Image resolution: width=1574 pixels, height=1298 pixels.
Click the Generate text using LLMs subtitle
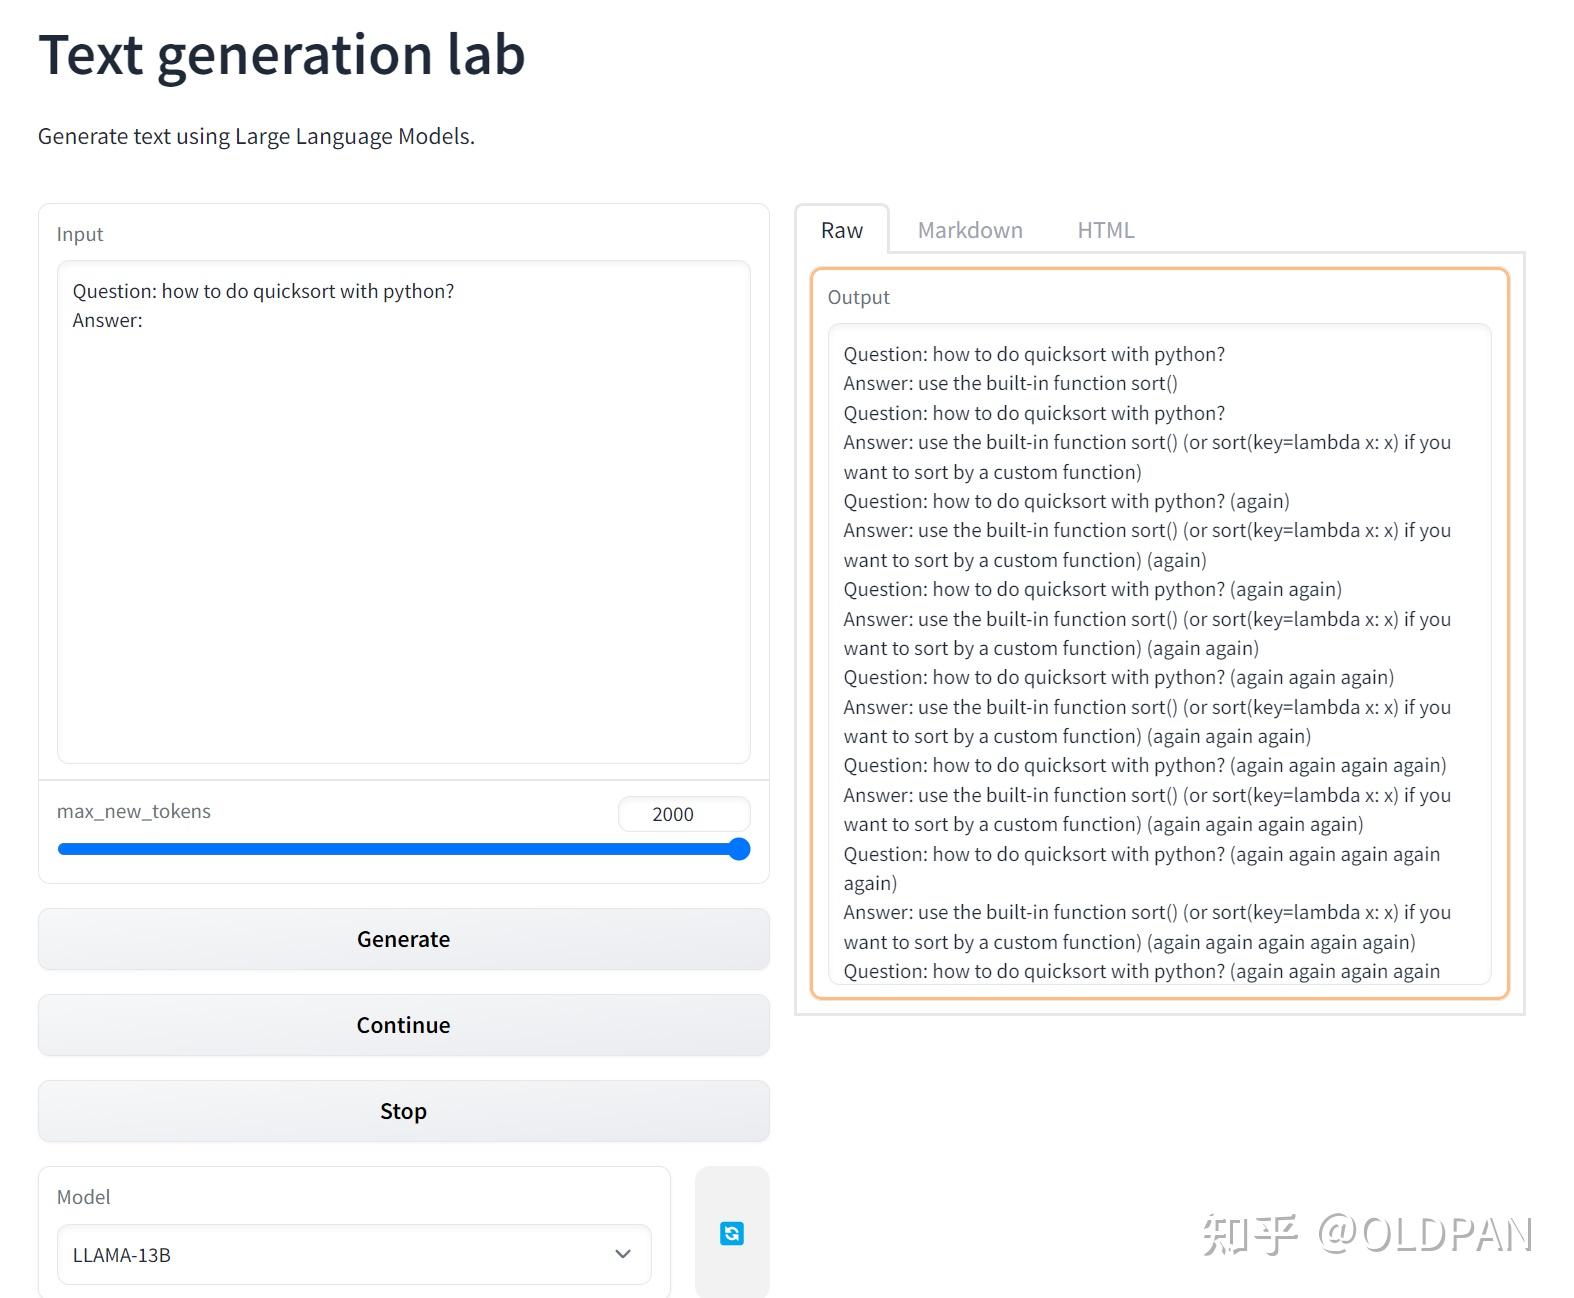tap(256, 136)
